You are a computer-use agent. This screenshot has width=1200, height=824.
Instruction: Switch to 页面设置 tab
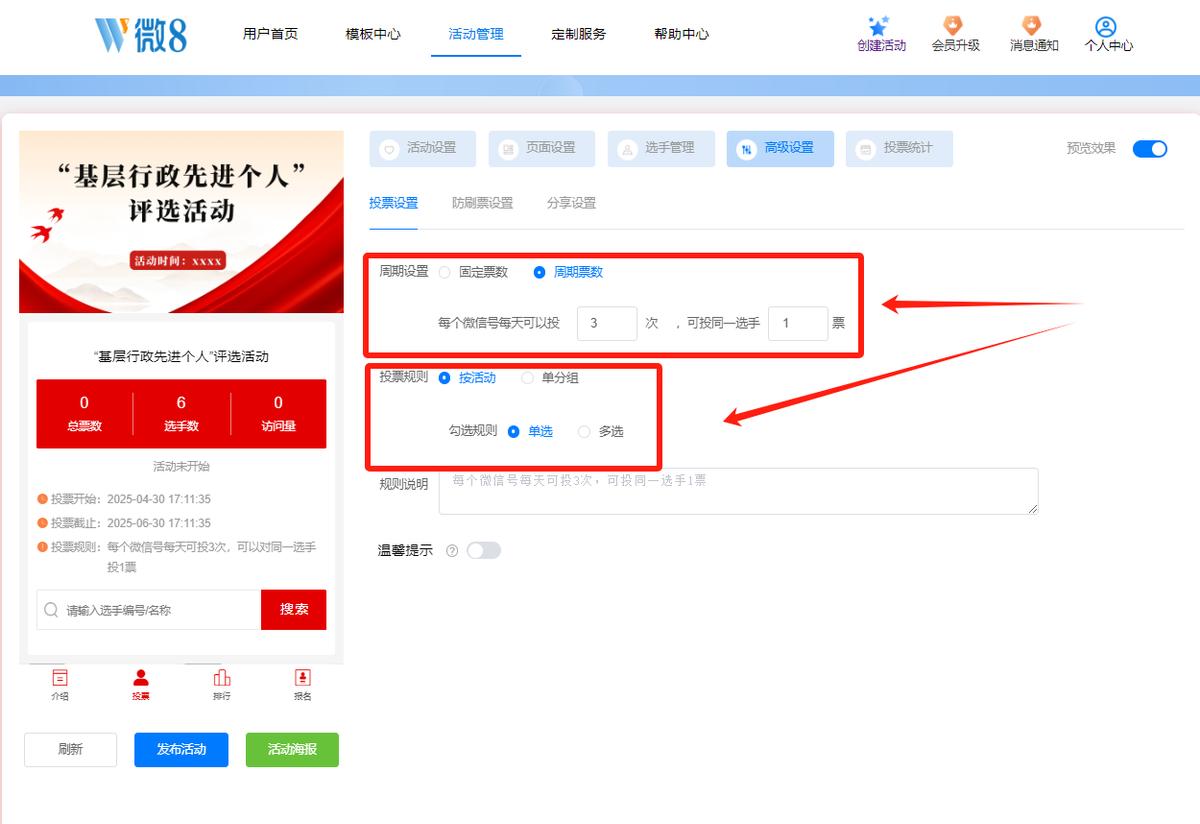[541, 148]
